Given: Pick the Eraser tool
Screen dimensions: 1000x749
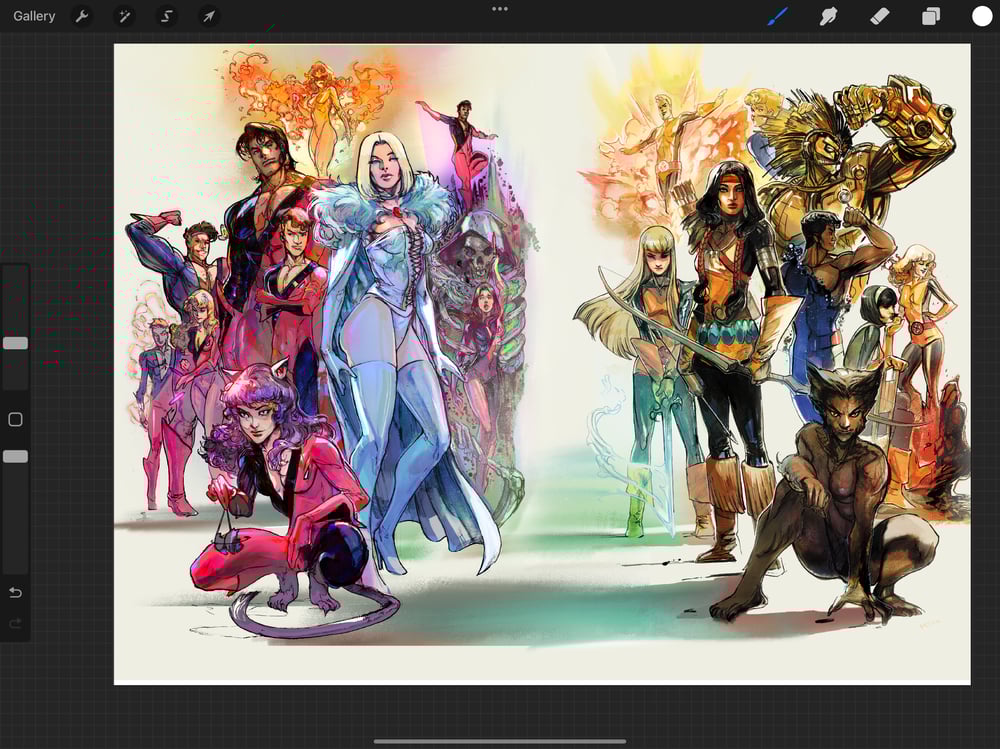Looking at the screenshot, I should (878, 16).
